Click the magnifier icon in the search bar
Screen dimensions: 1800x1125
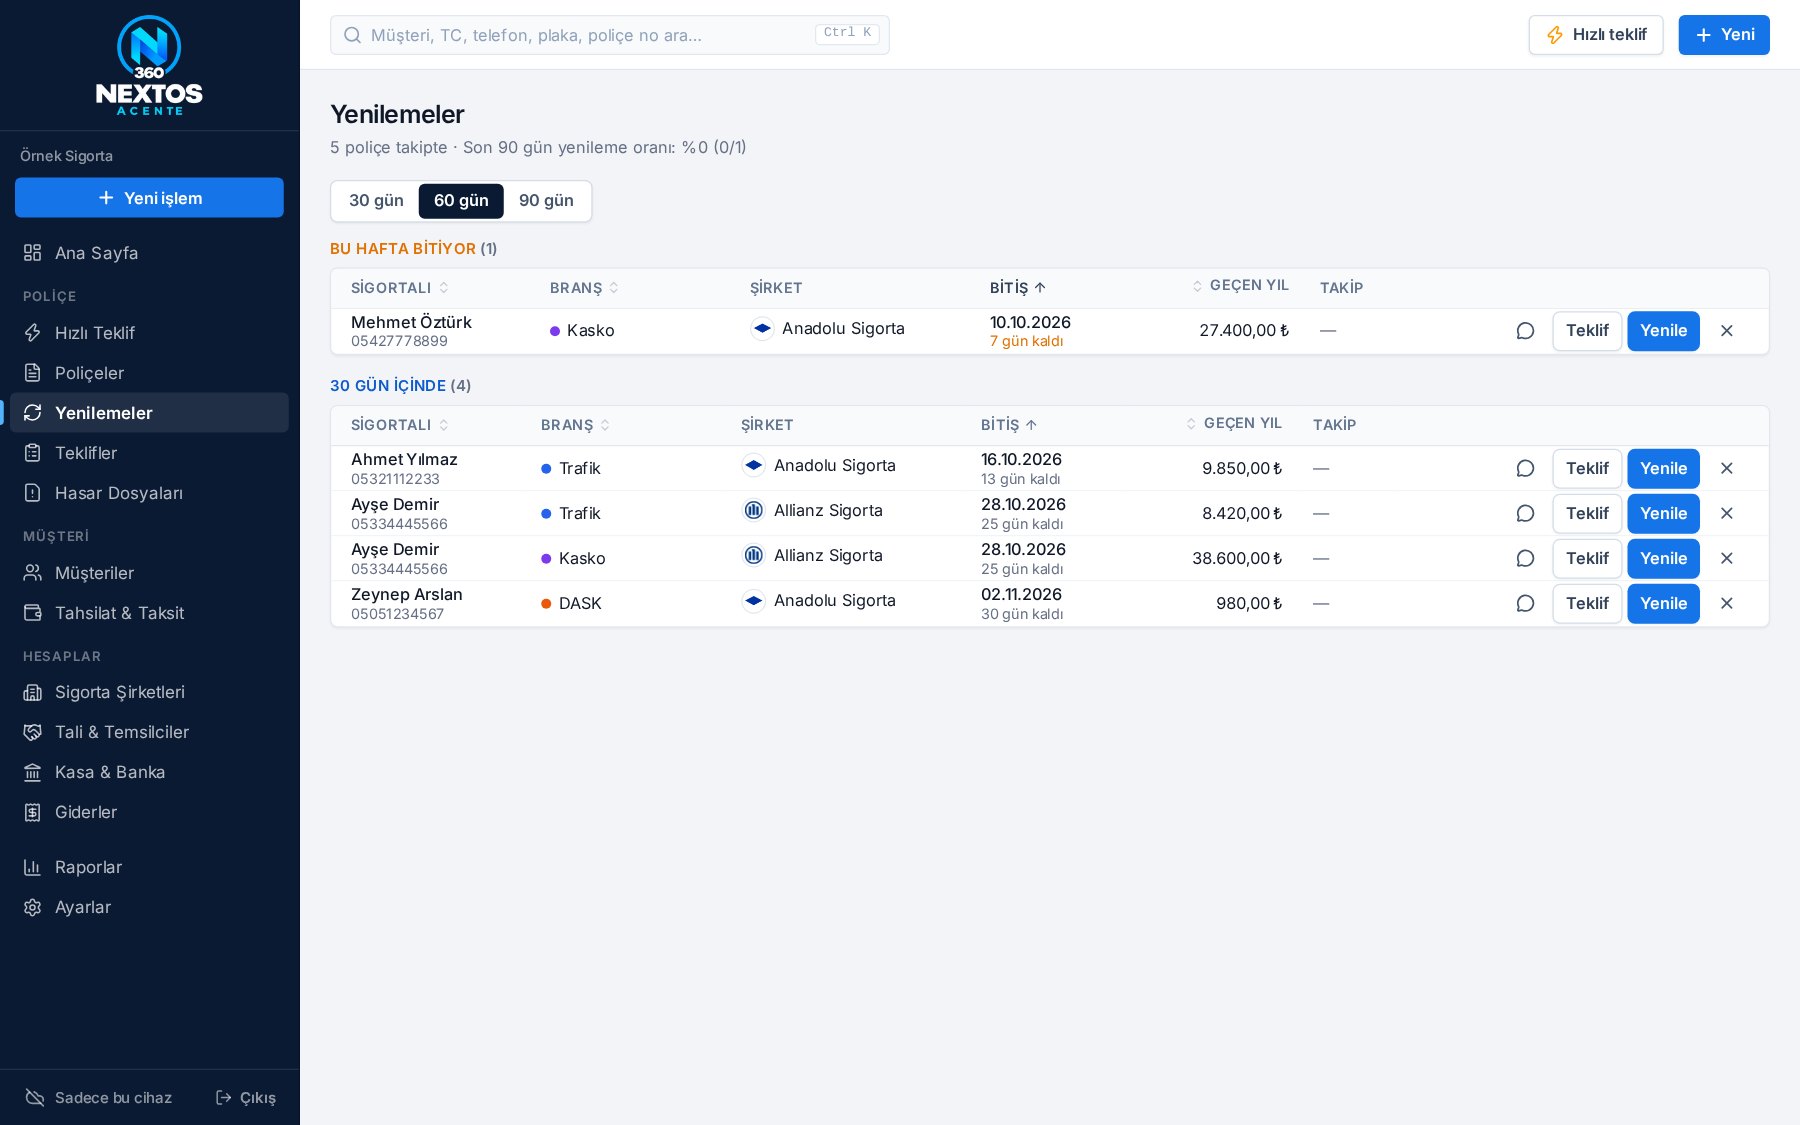click(x=352, y=35)
